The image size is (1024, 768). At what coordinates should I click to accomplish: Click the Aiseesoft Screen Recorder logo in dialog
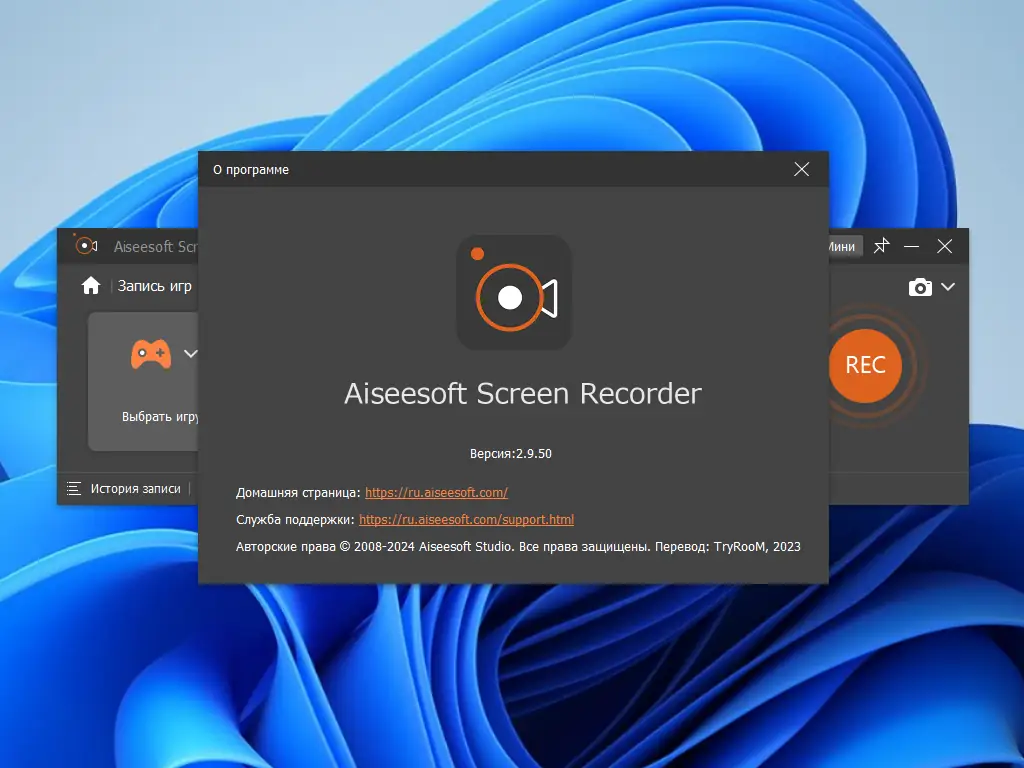point(513,293)
